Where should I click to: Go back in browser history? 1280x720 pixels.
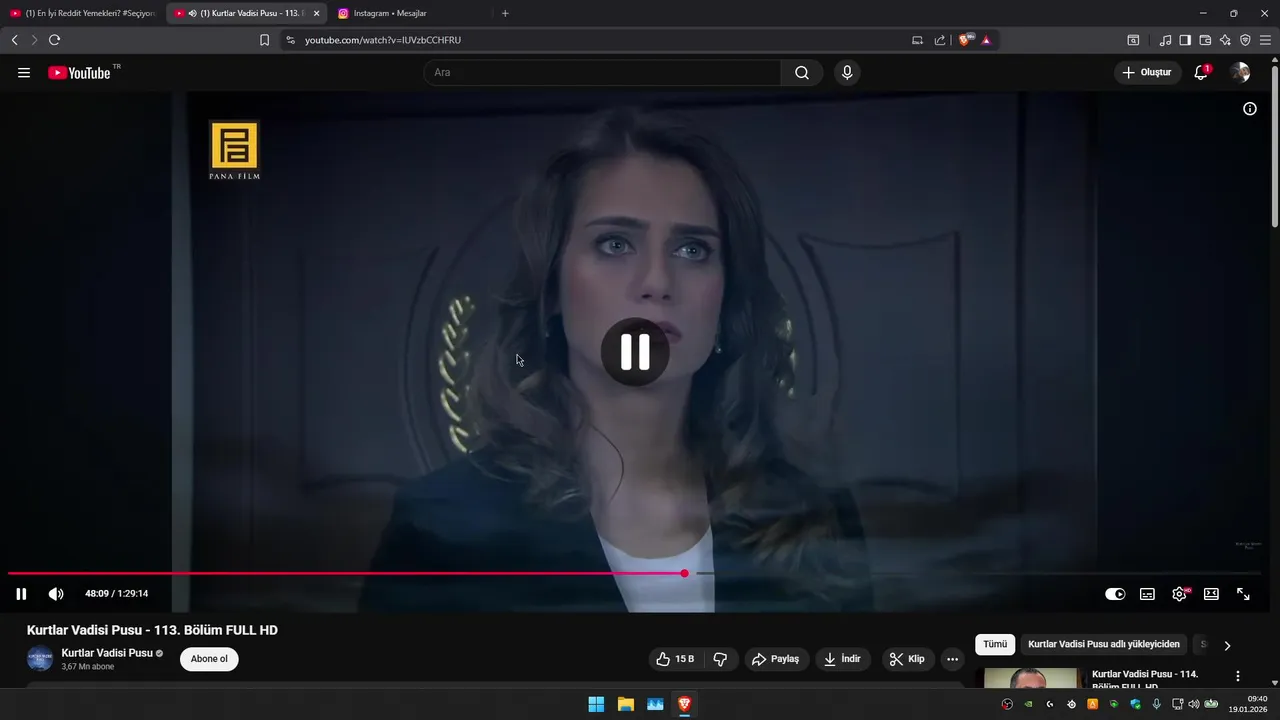click(14, 40)
